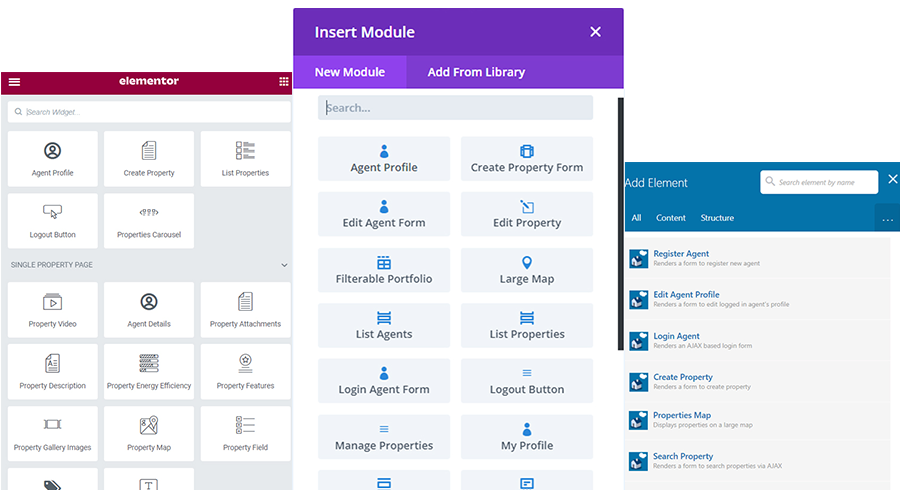Close the Add Element panel
Image resolution: width=900 pixels, height=490 pixels.
[x=893, y=179]
